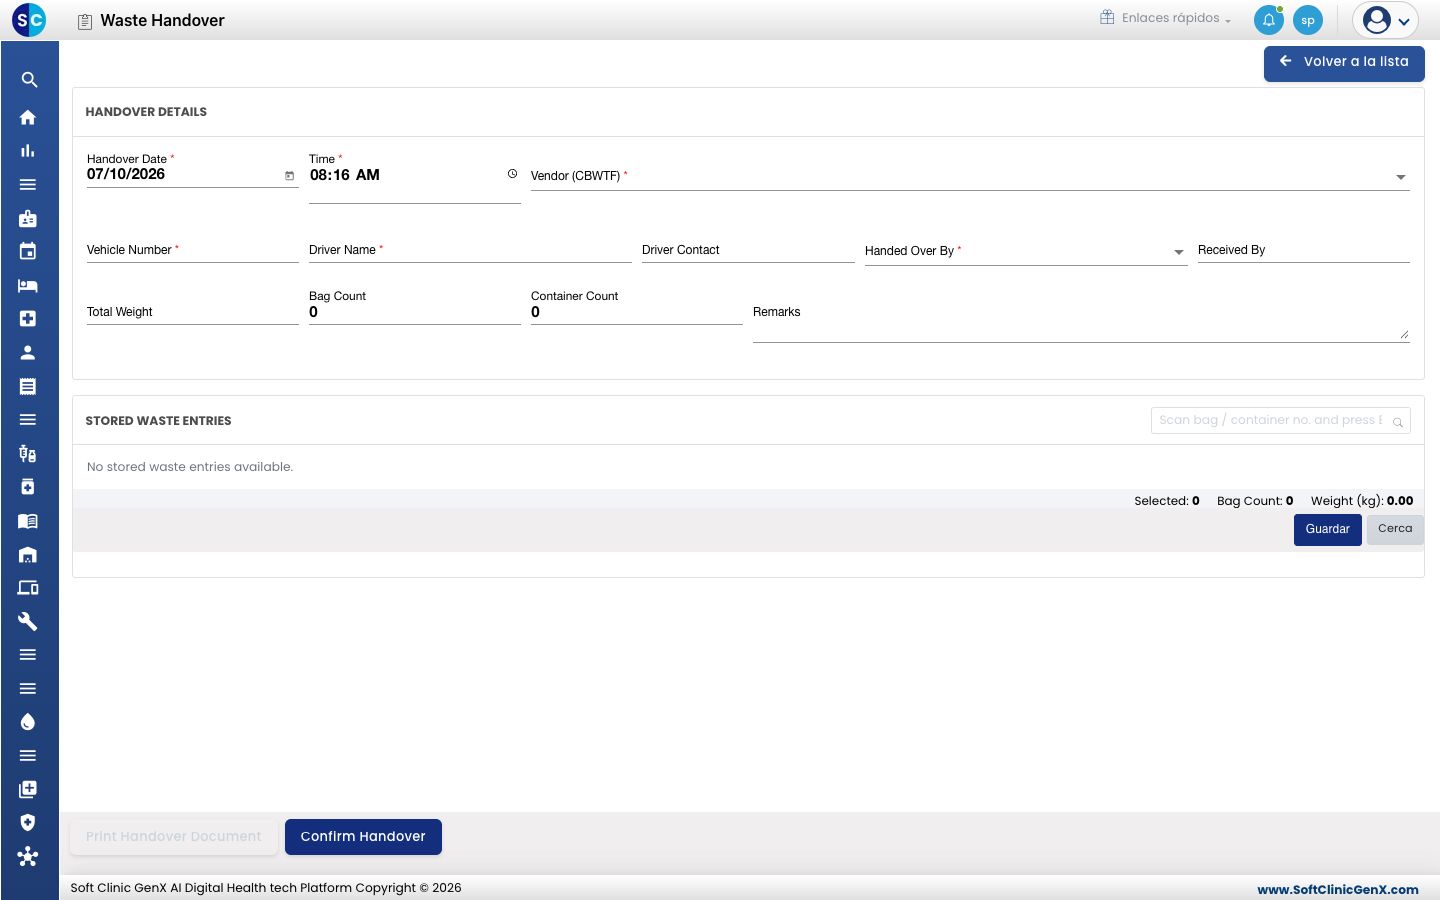Image resolution: width=1440 pixels, height=900 pixels.
Task: Click the clock icon in the Time field
Action: [x=512, y=174]
